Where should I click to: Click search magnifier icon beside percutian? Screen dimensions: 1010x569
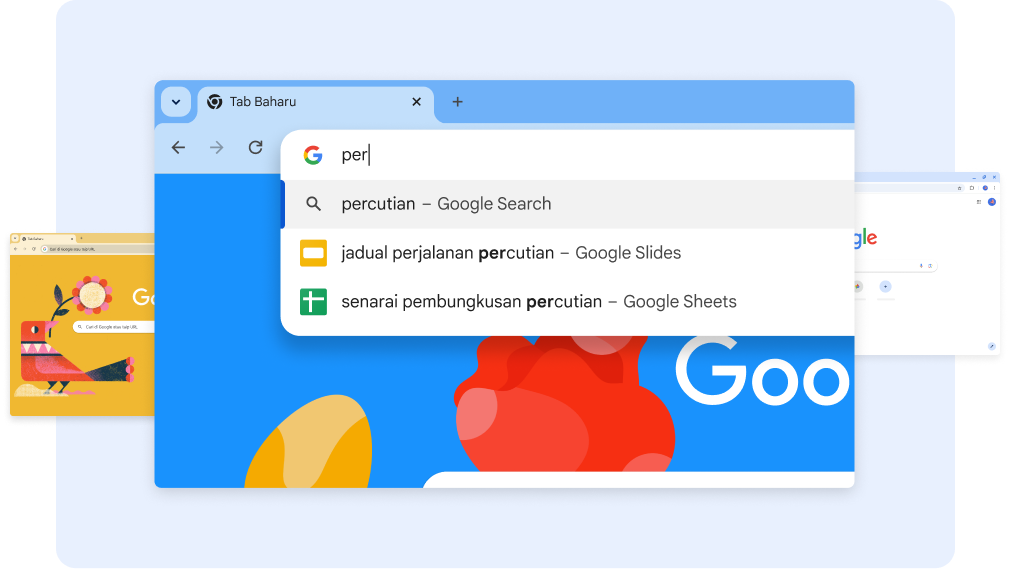(313, 204)
